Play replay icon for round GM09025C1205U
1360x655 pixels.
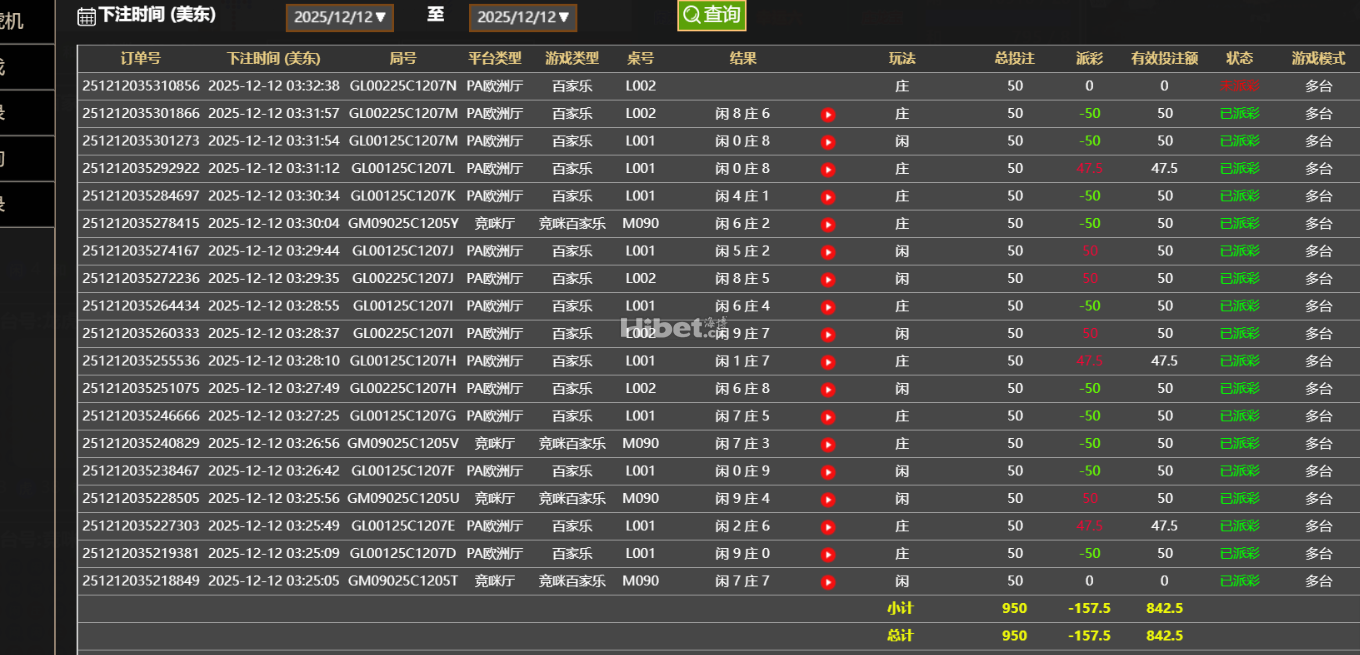click(828, 500)
